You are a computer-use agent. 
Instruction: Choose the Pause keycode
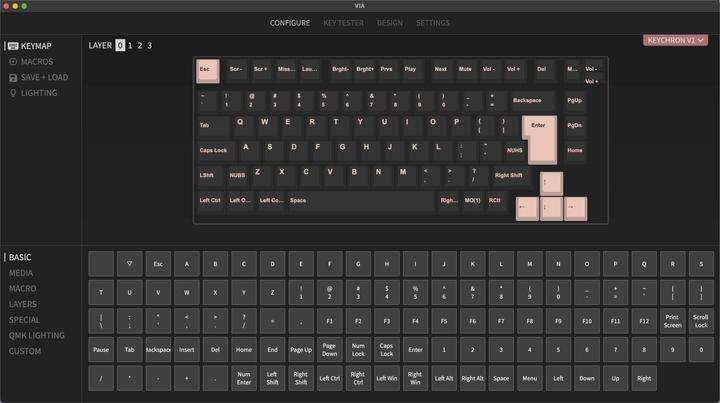(x=101, y=350)
